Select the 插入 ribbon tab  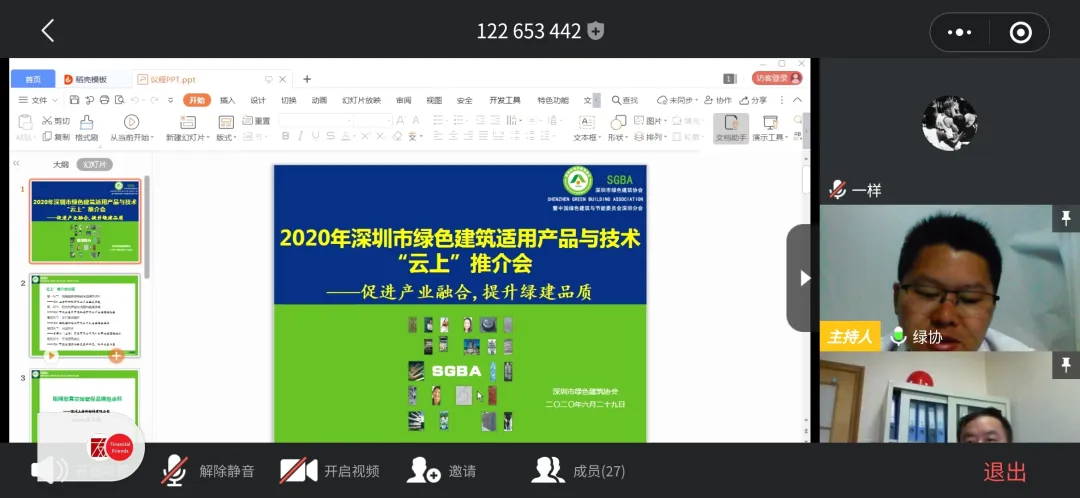(227, 100)
